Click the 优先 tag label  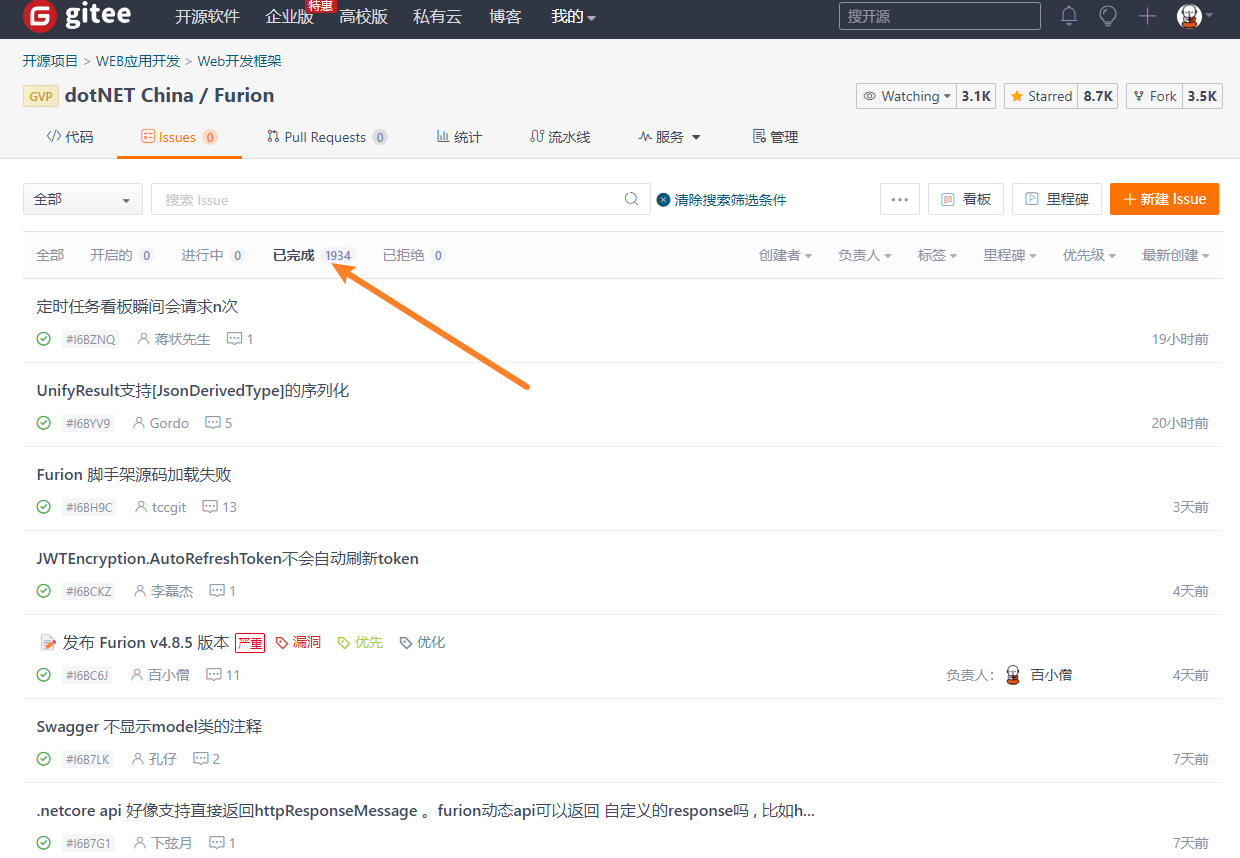360,642
